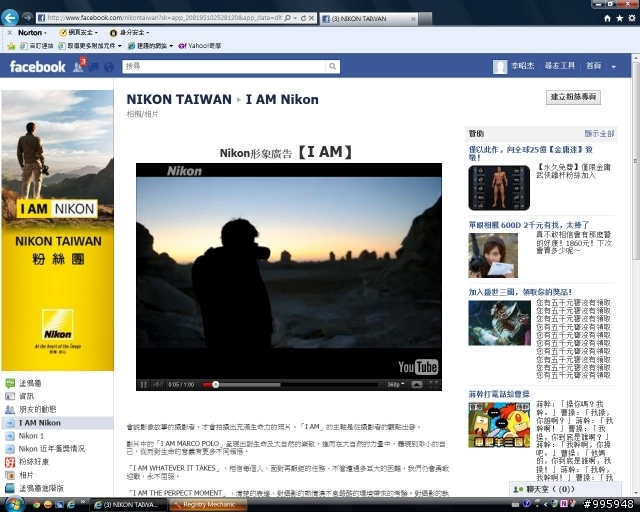The height and width of the screenshot is (512, 640).
Task: Click the Three Kingdoms cartoon ad thumbnail
Action: click(499, 425)
